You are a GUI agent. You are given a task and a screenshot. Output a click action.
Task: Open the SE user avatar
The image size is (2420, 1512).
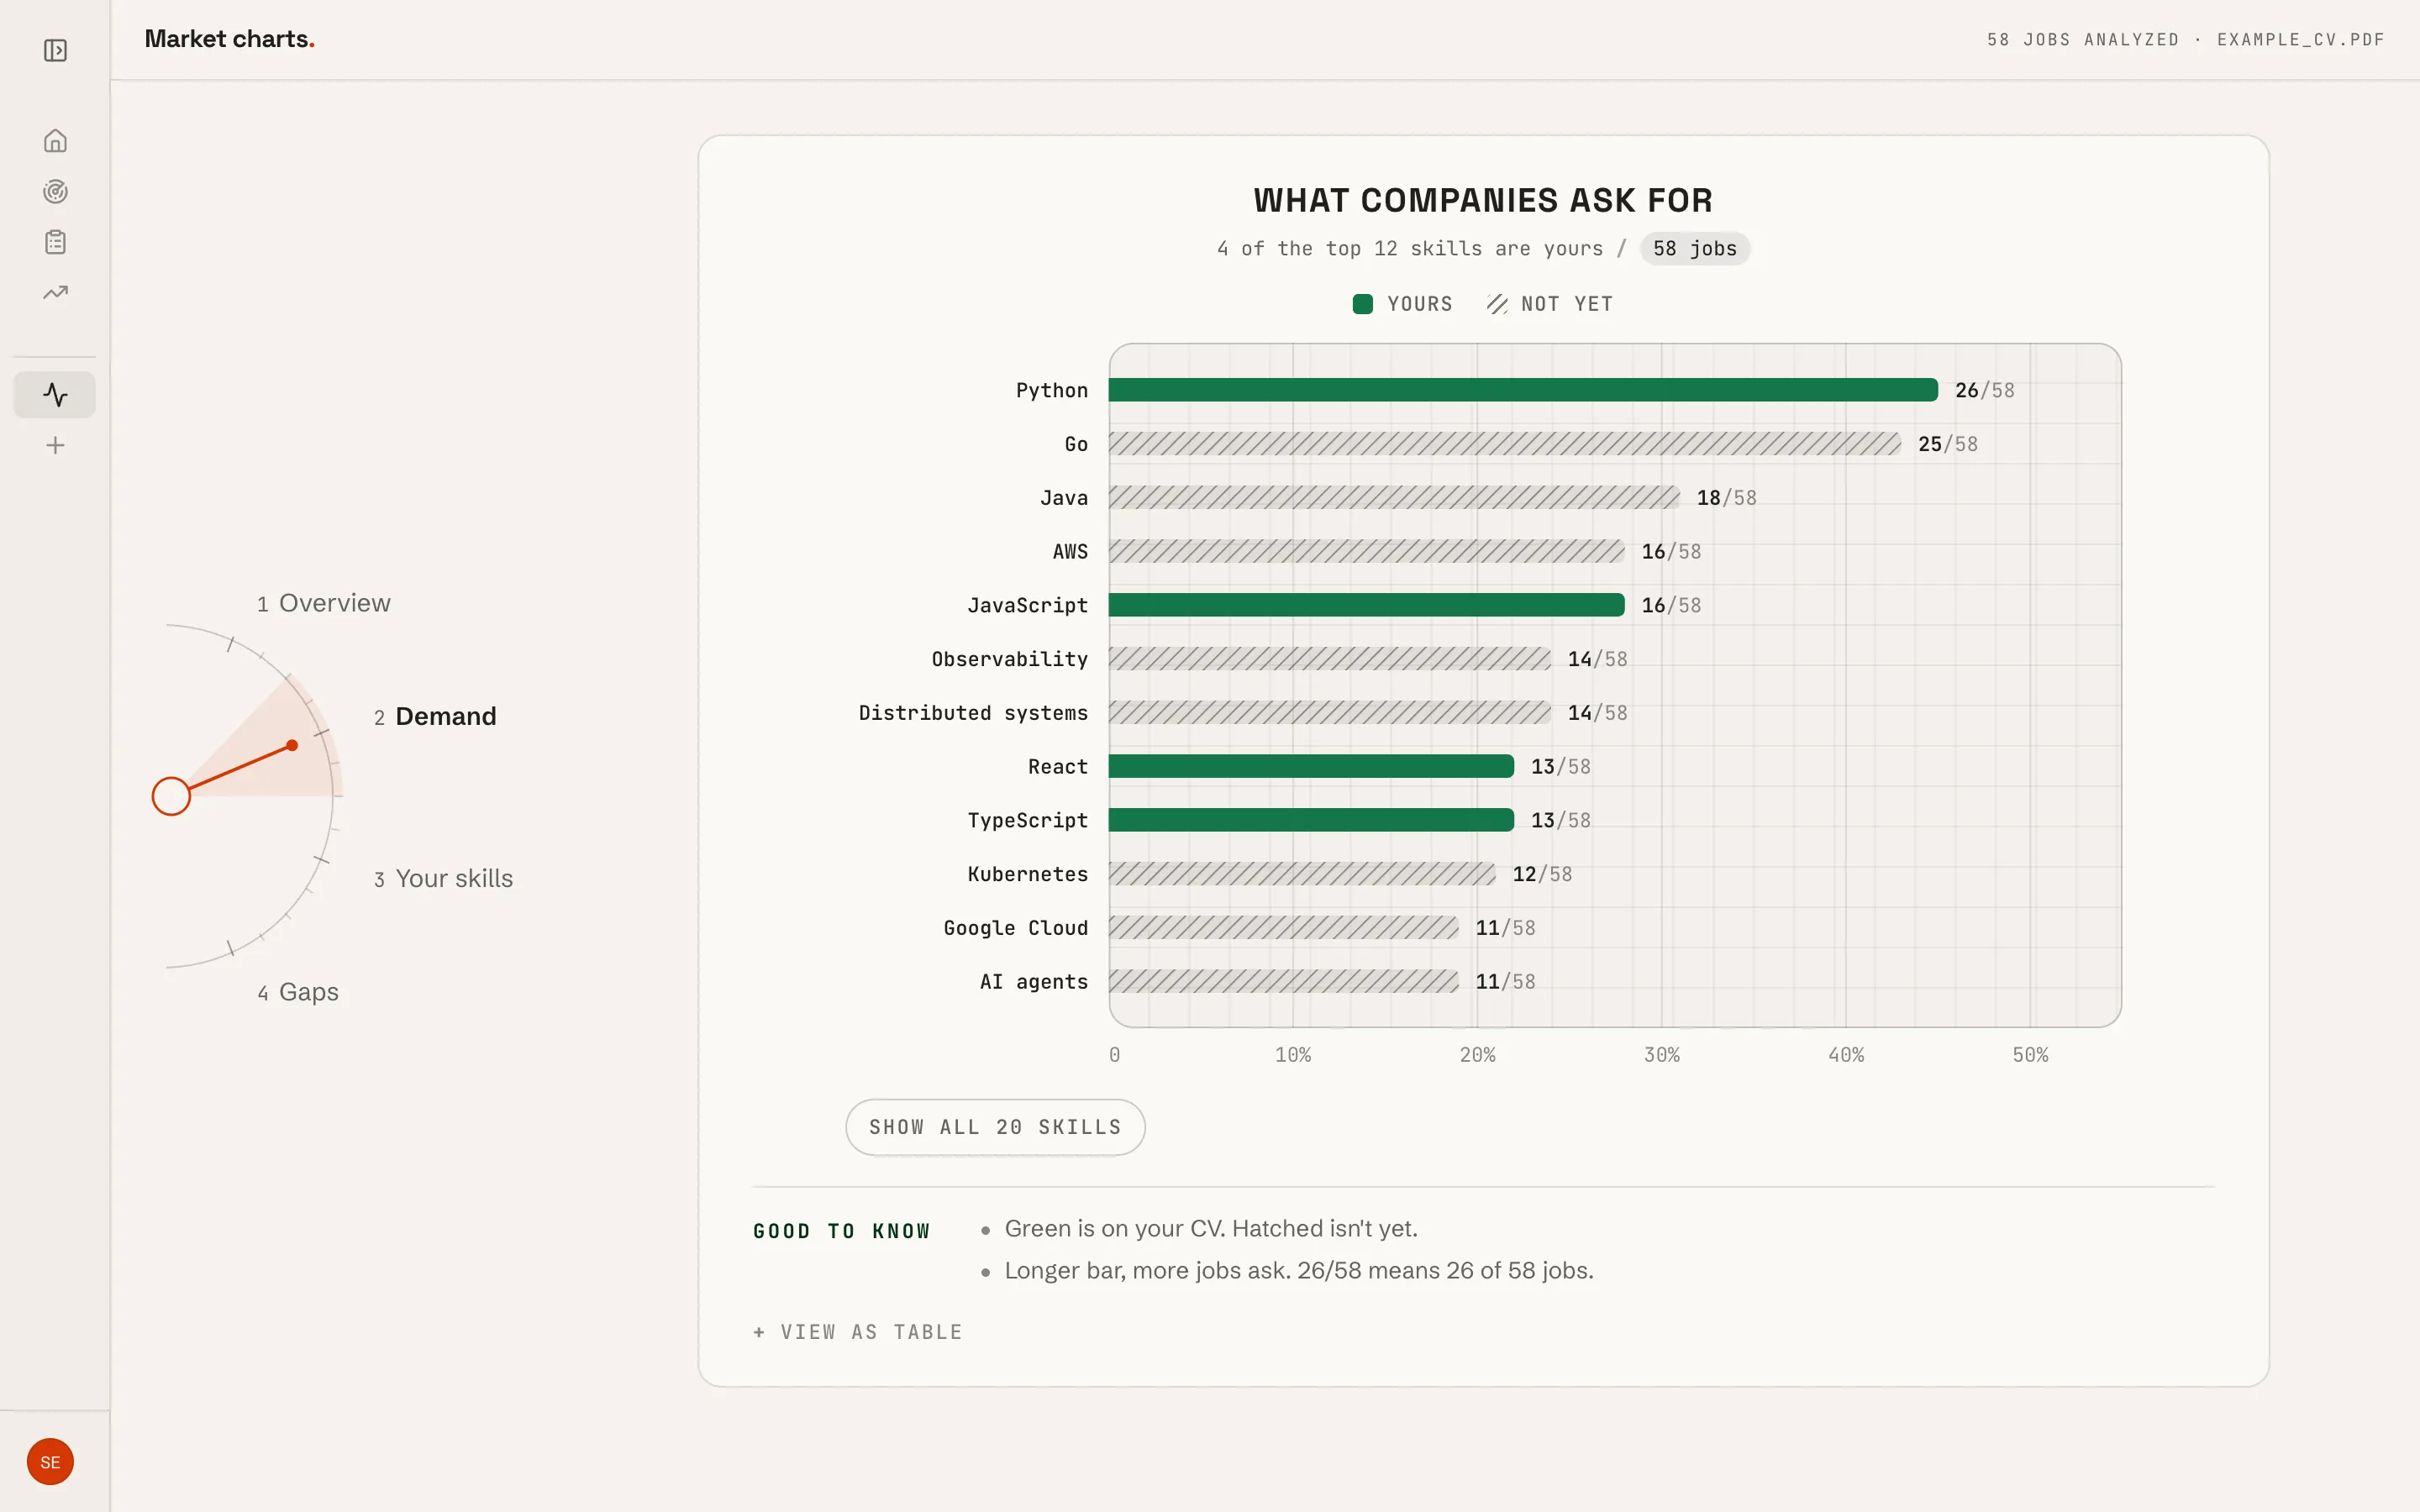coord(50,1462)
